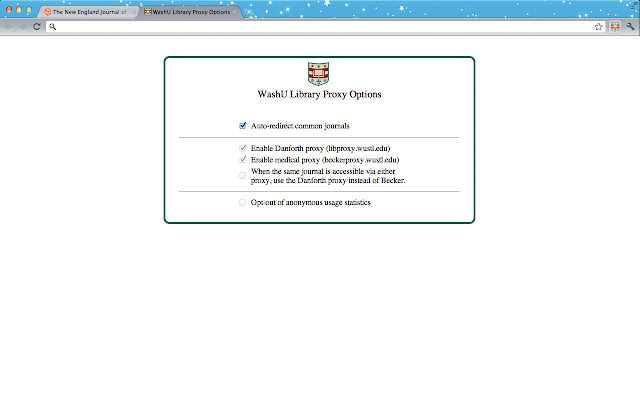Viewport: 640px width, 400px height.
Task: Click the green zoom window button
Action: (x=29, y=9)
